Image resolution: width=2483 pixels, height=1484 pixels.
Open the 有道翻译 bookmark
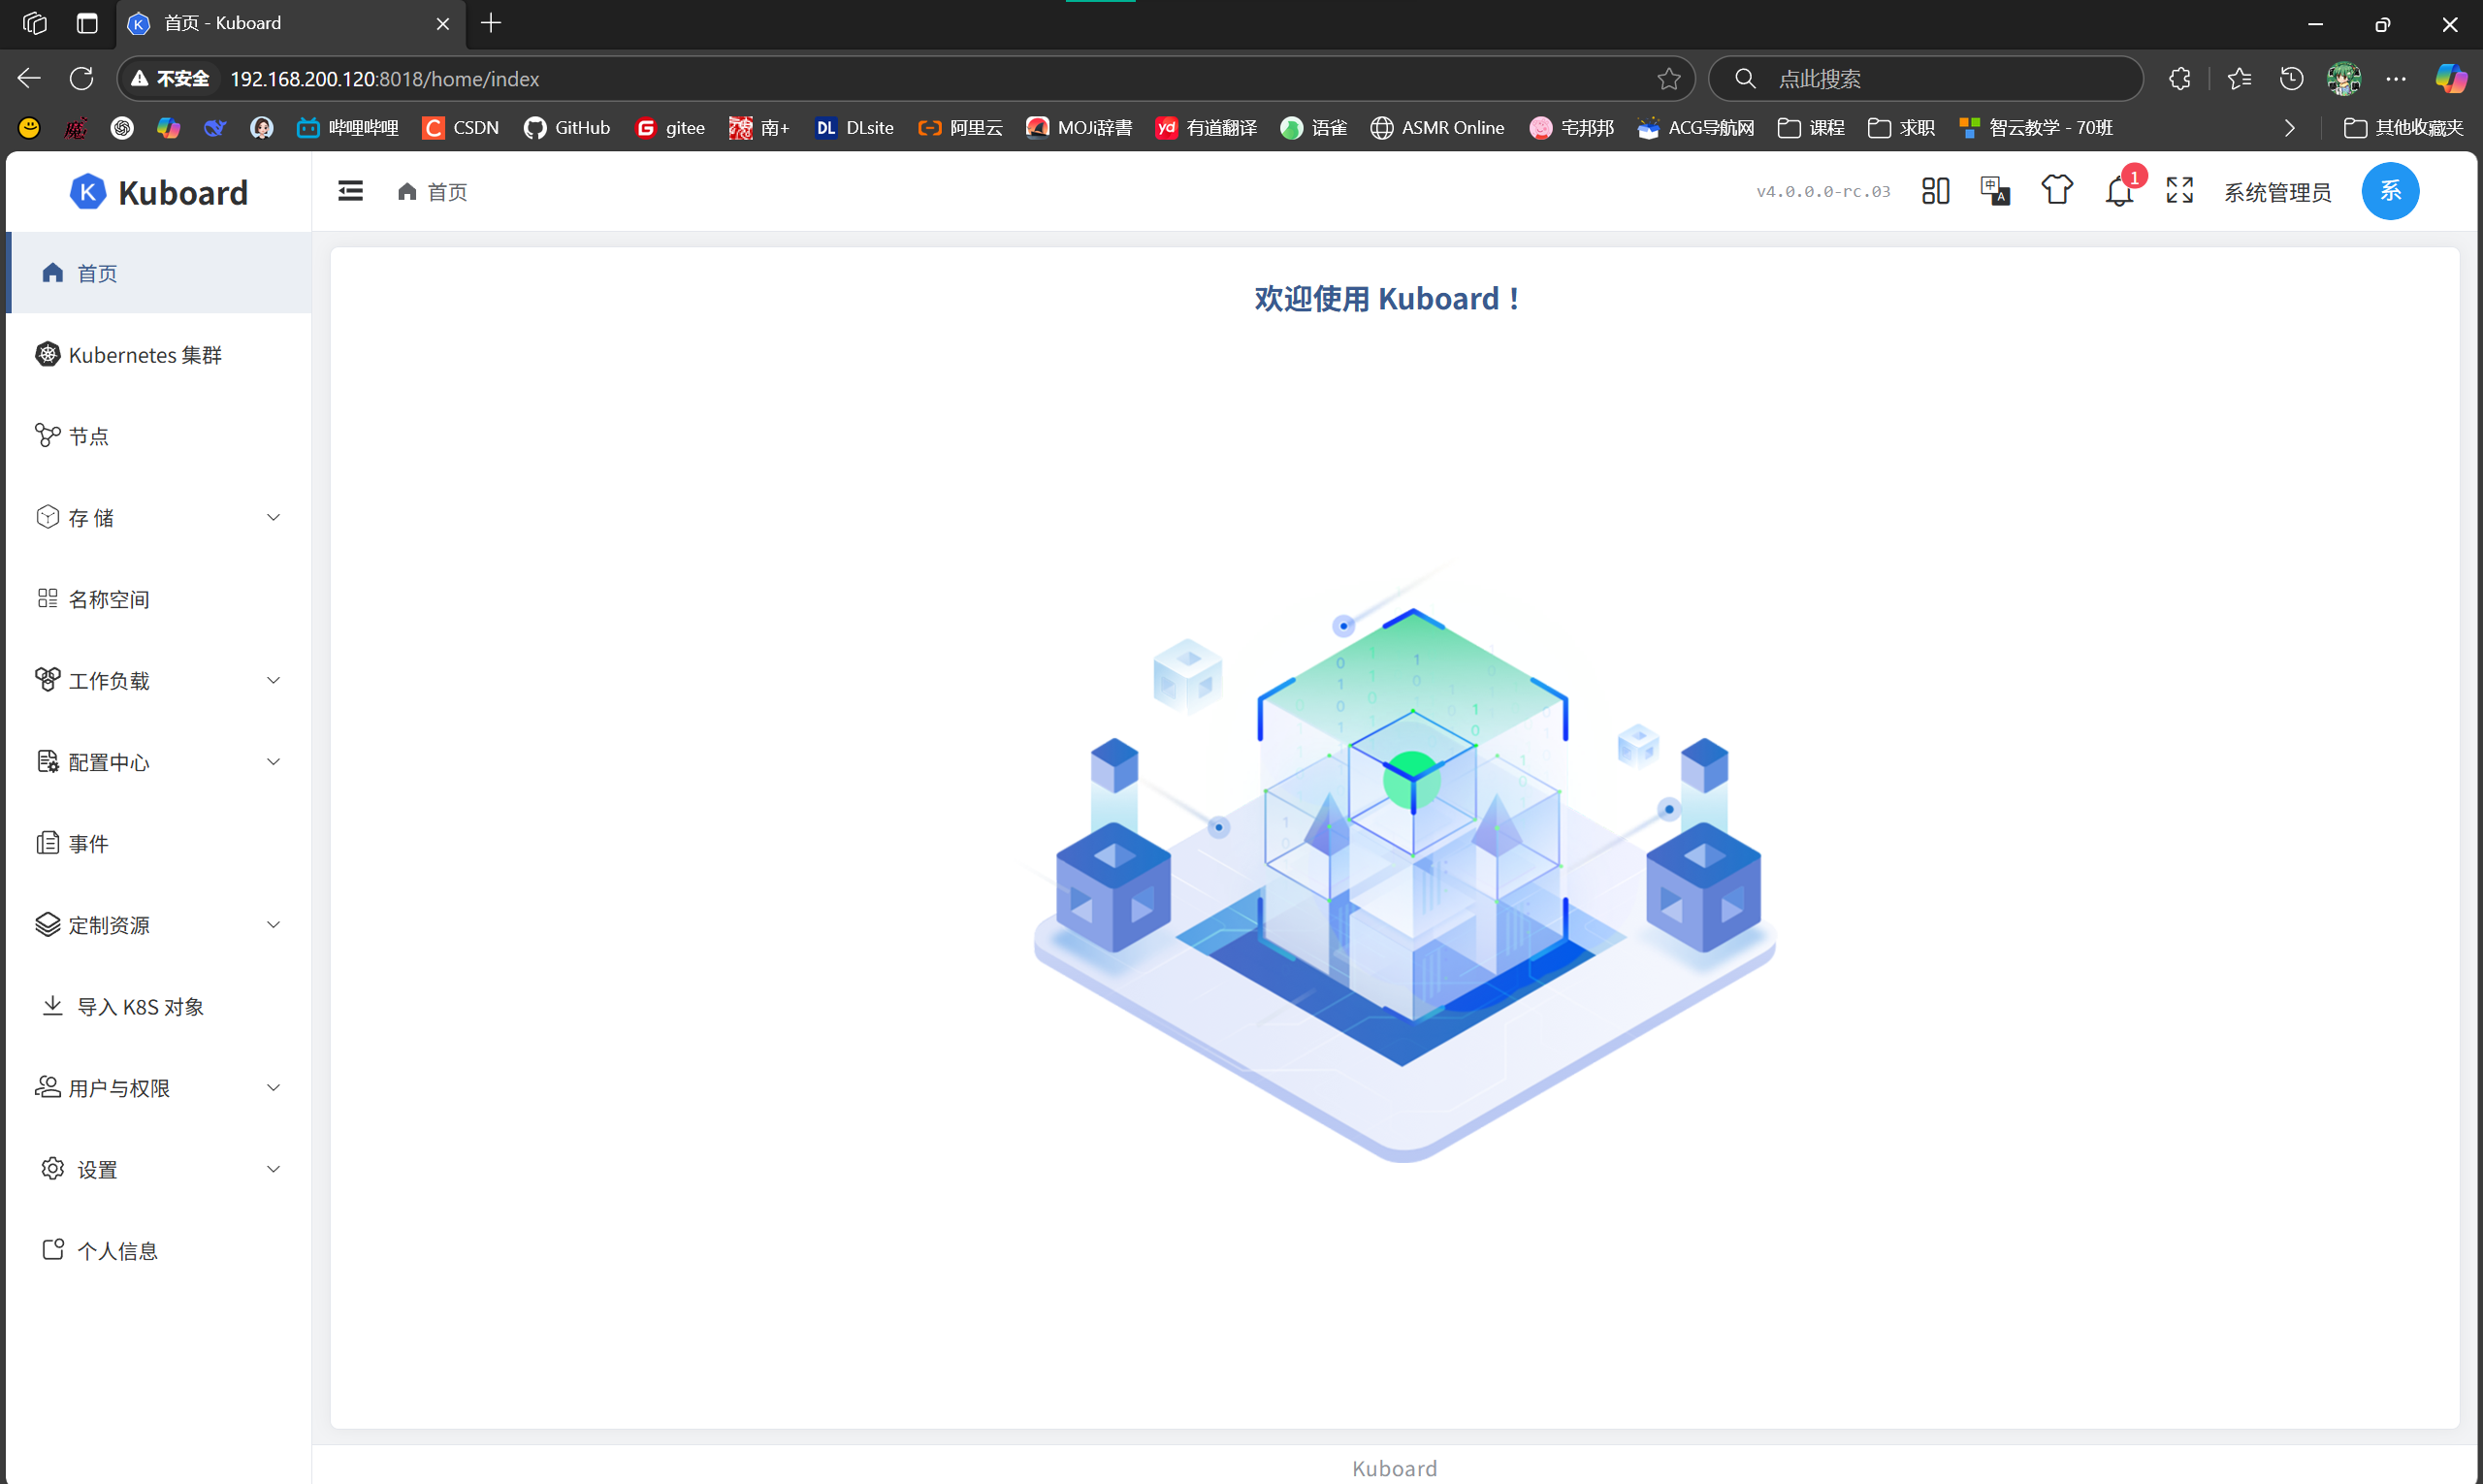point(1206,127)
